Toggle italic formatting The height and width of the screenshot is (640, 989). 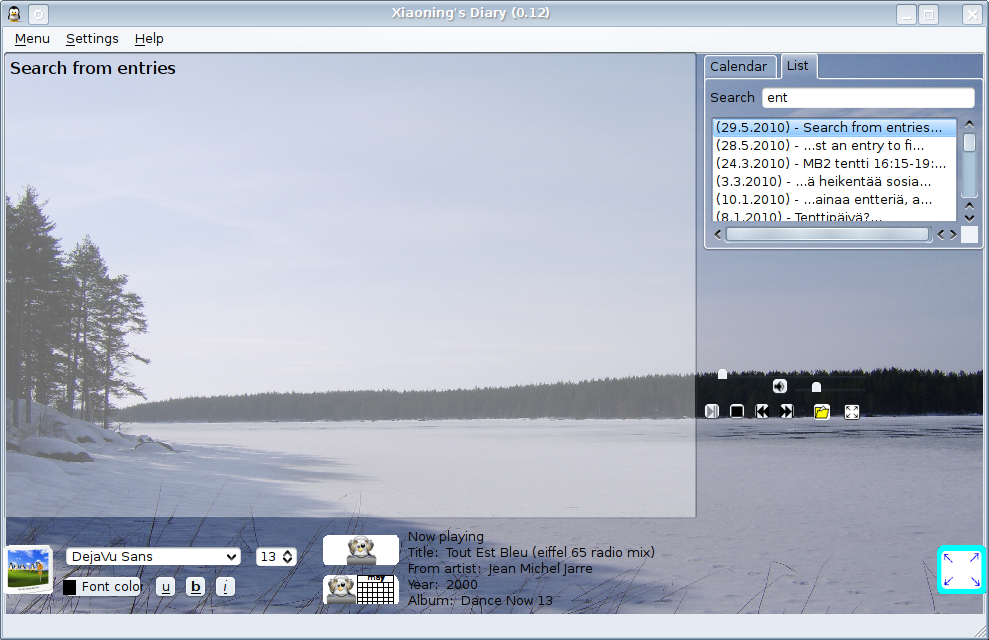coord(225,587)
